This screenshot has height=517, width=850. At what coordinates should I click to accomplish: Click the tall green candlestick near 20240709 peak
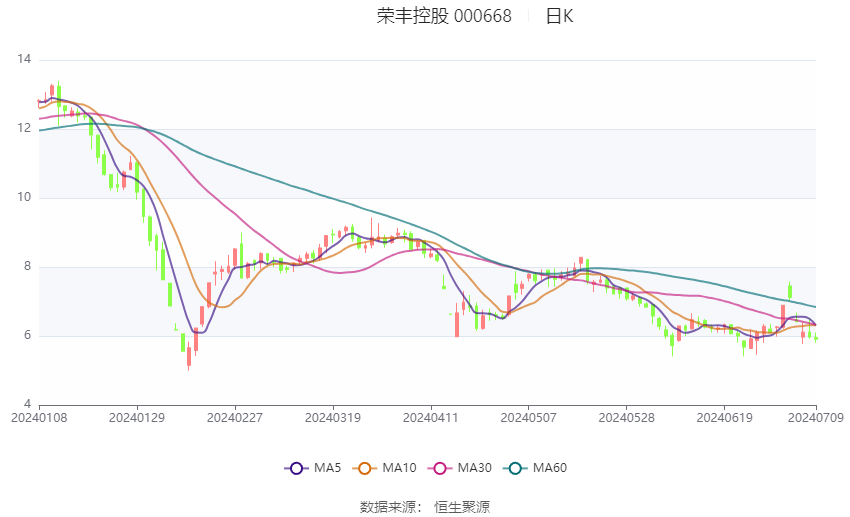point(790,291)
